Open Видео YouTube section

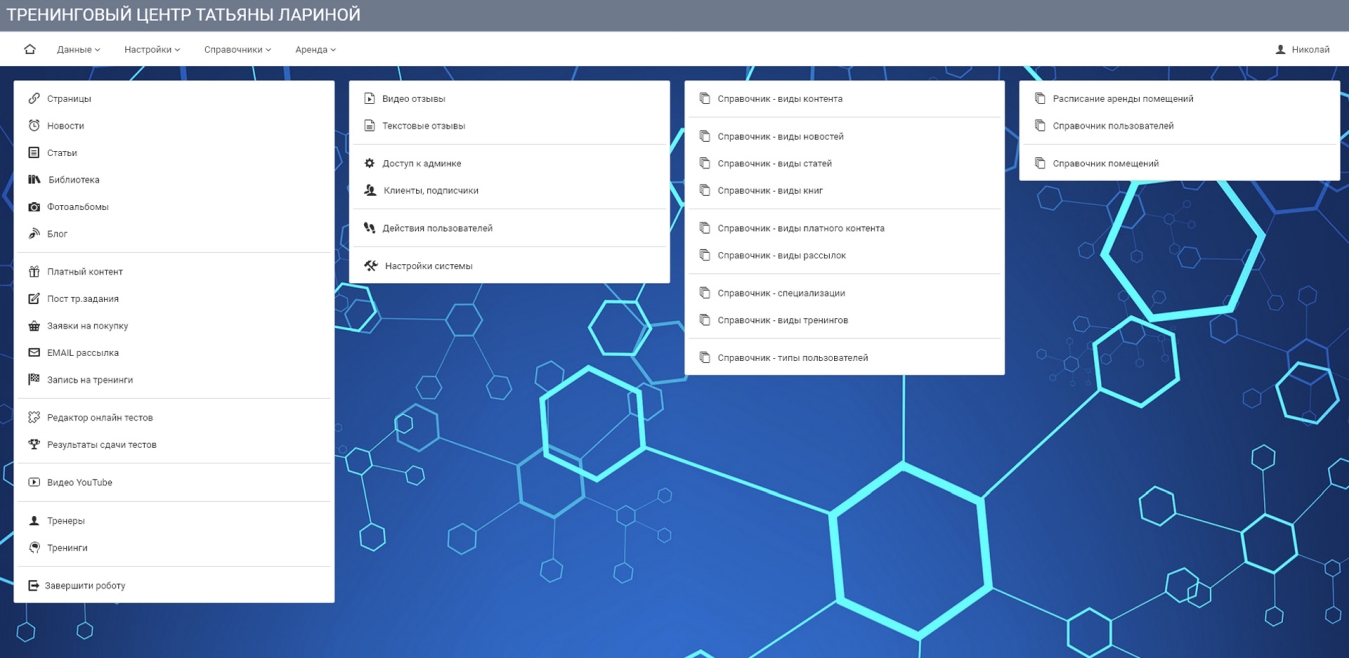pos(79,483)
